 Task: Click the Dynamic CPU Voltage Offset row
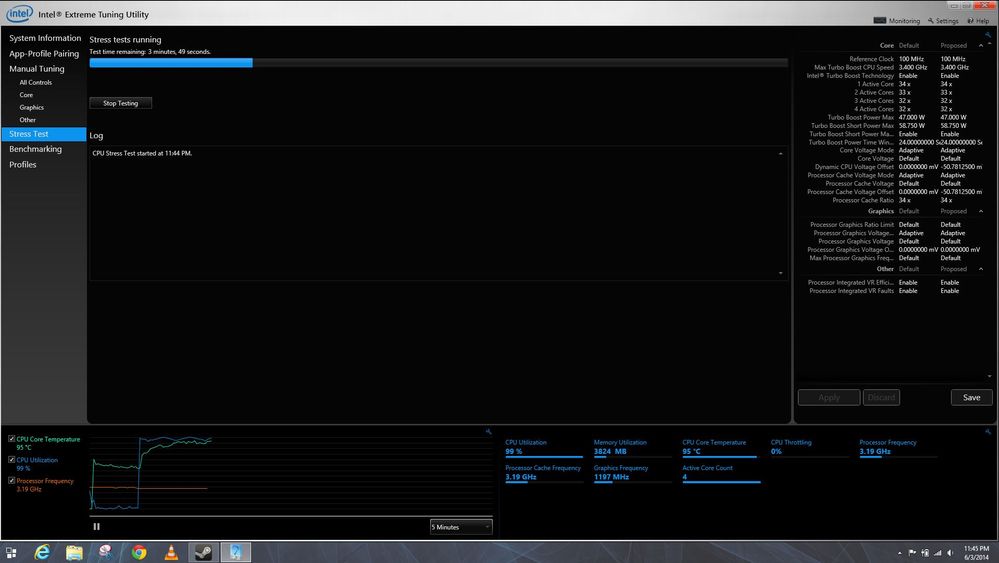[898, 167]
